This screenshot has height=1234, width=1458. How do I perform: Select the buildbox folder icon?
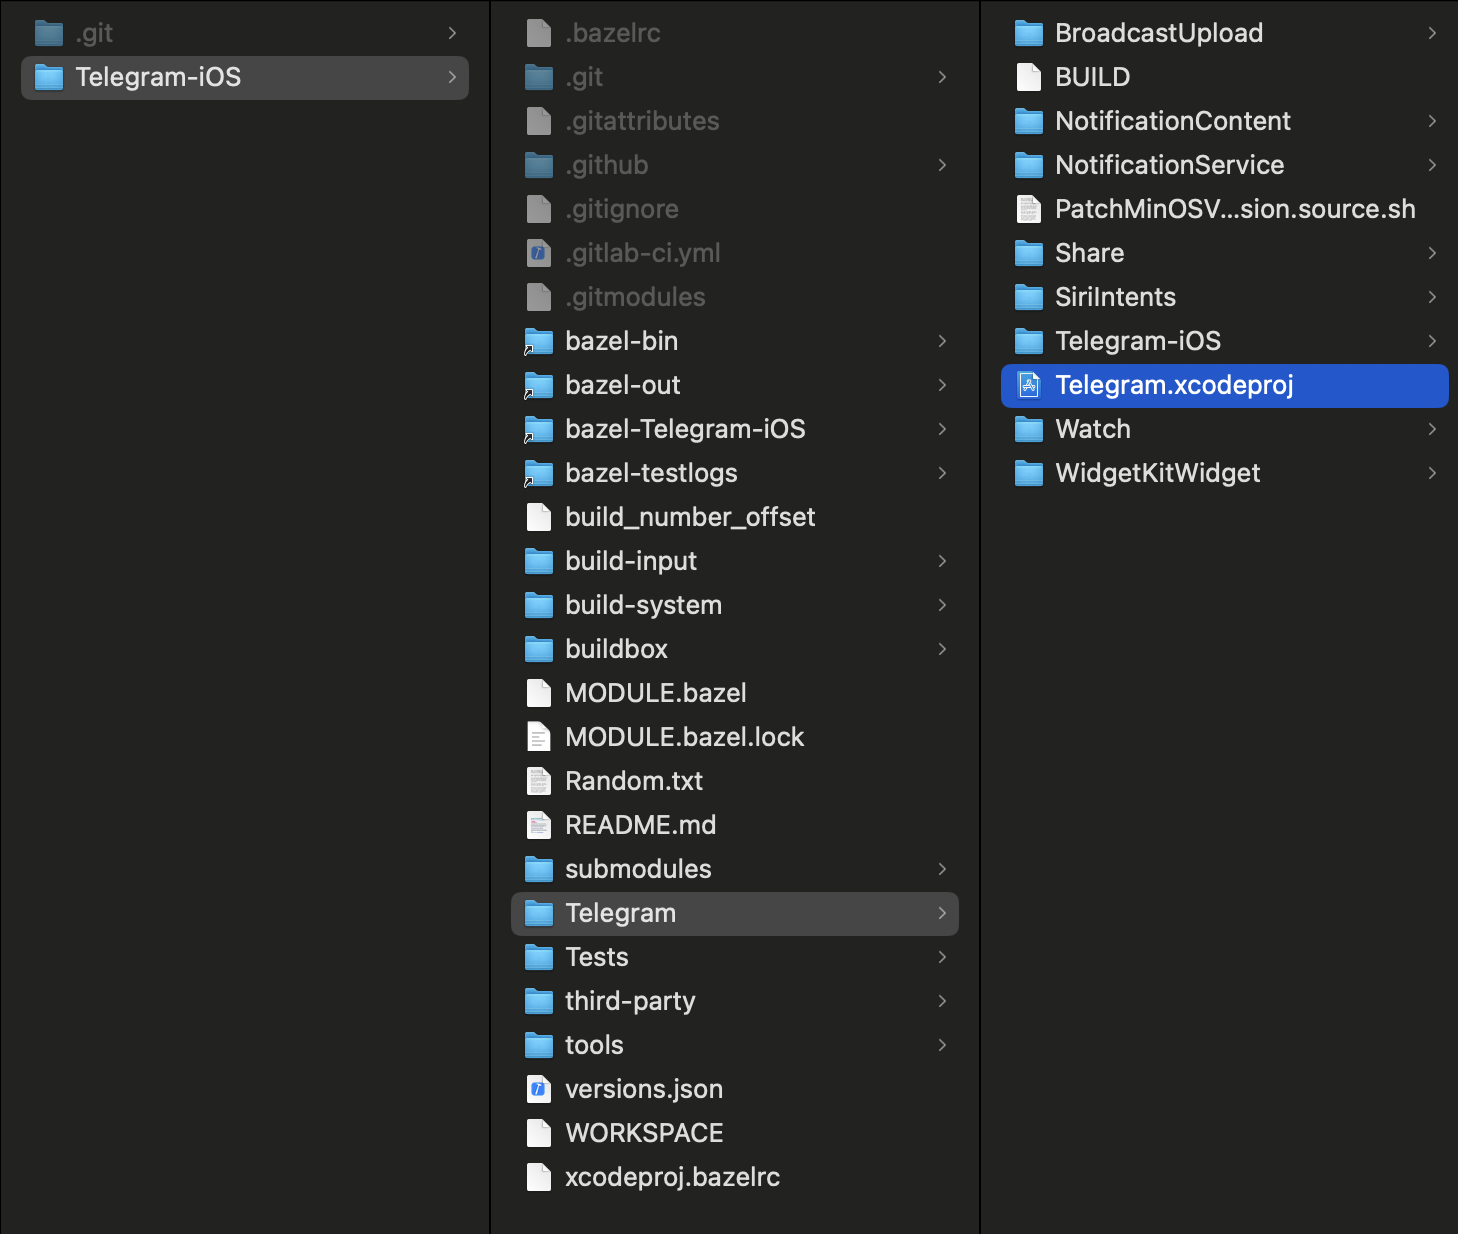(x=539, y=649)
